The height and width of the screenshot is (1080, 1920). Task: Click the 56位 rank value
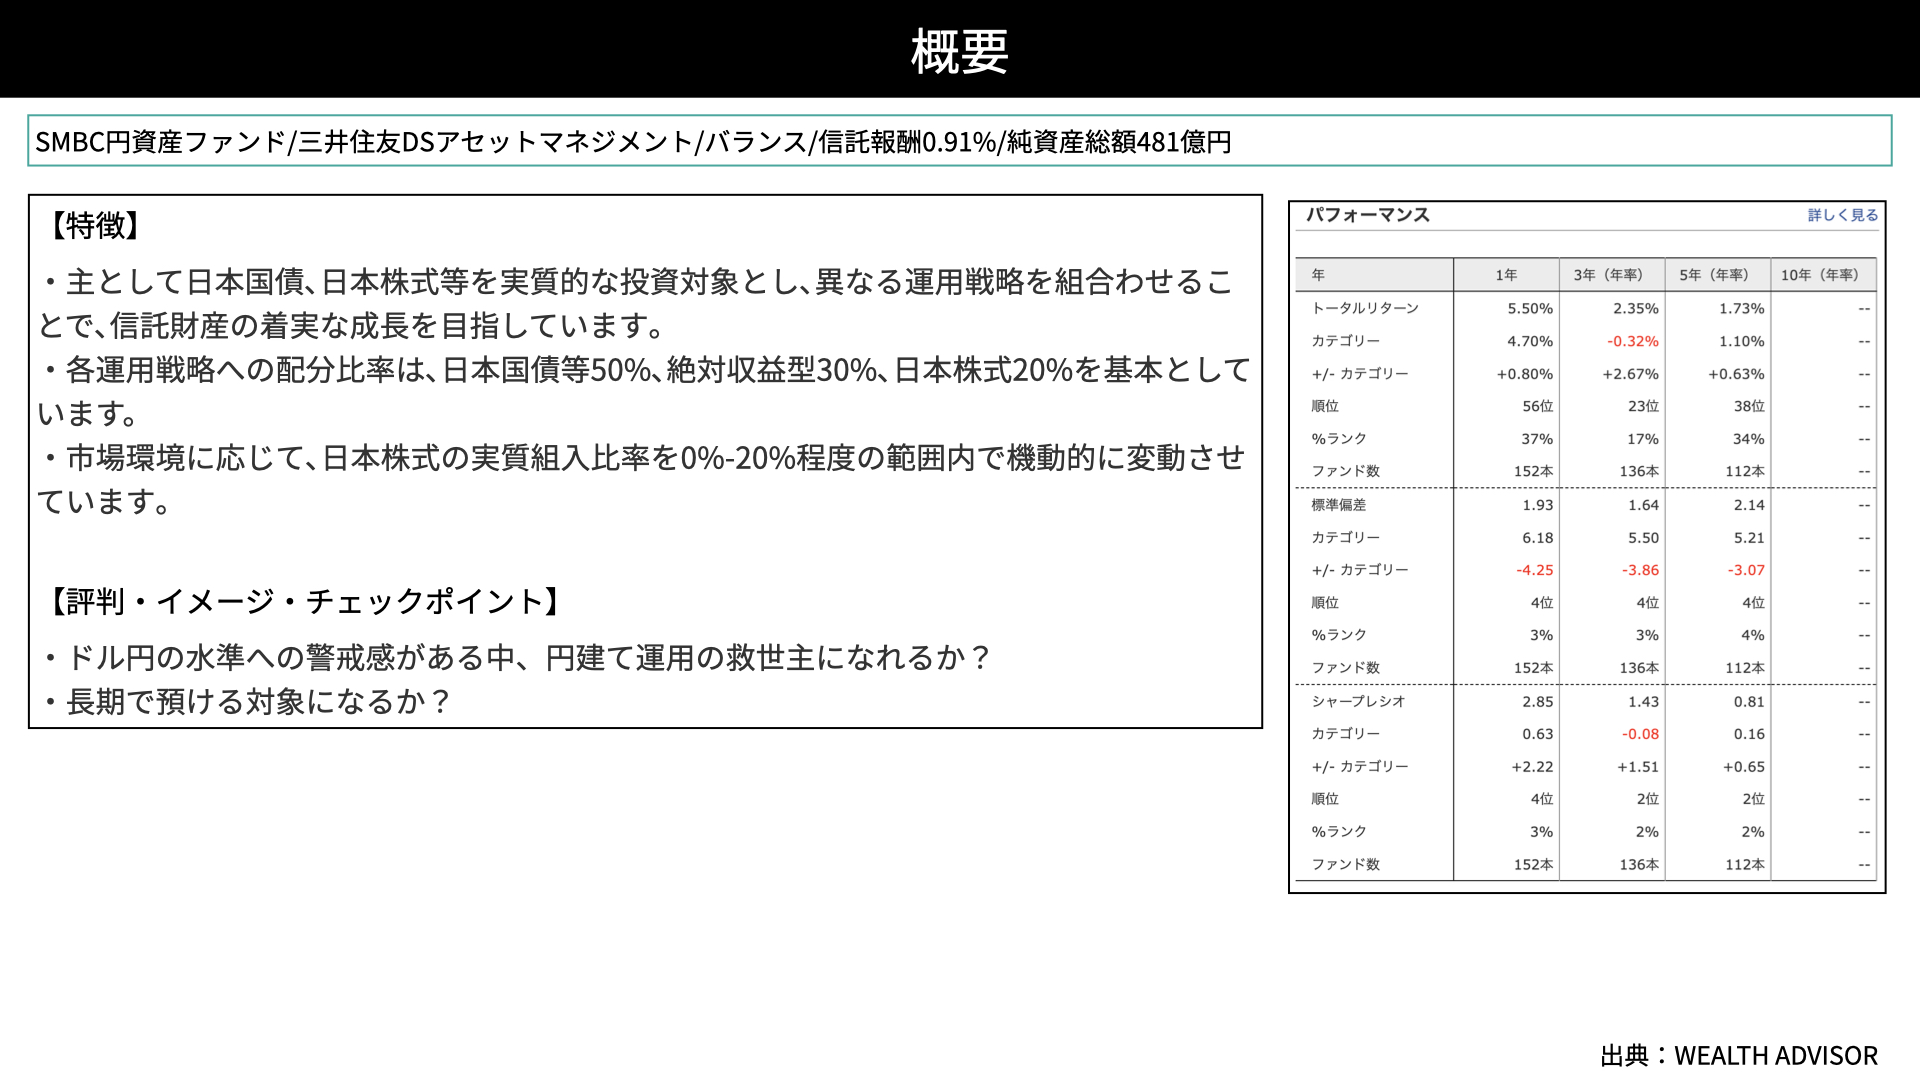(1538, 406)
